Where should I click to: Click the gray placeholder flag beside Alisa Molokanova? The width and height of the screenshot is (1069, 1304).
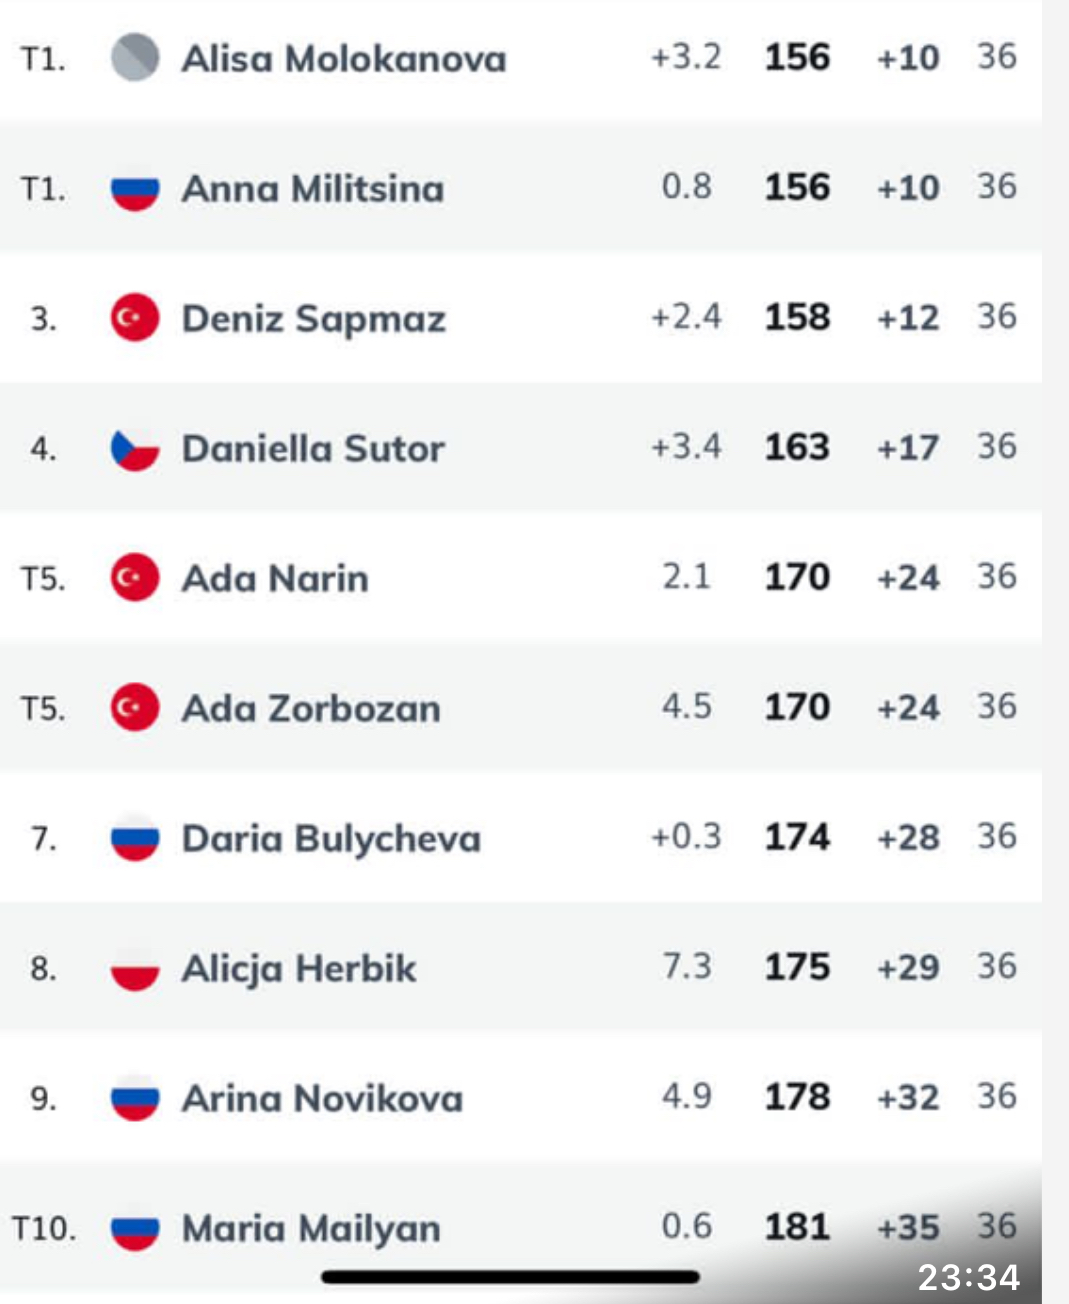pos(135,58)
